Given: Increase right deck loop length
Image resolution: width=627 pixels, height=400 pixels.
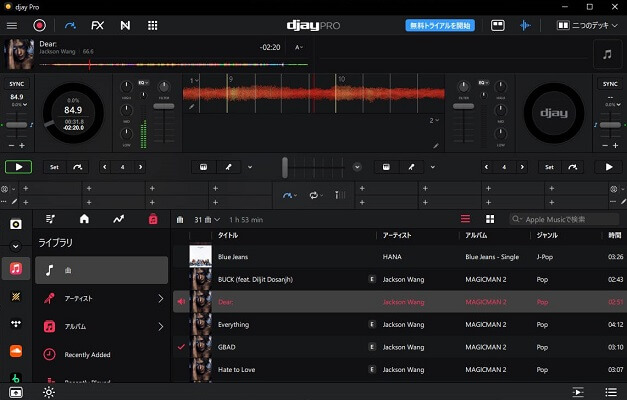Looking at the screenshot, I should [522, 167].
